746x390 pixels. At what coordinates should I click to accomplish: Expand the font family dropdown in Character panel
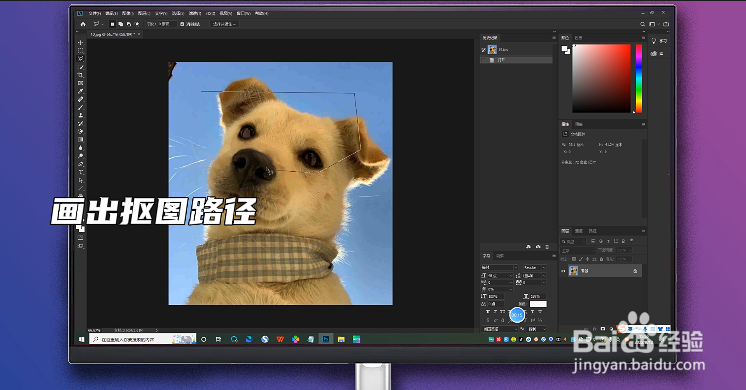(x=499, y=267)
